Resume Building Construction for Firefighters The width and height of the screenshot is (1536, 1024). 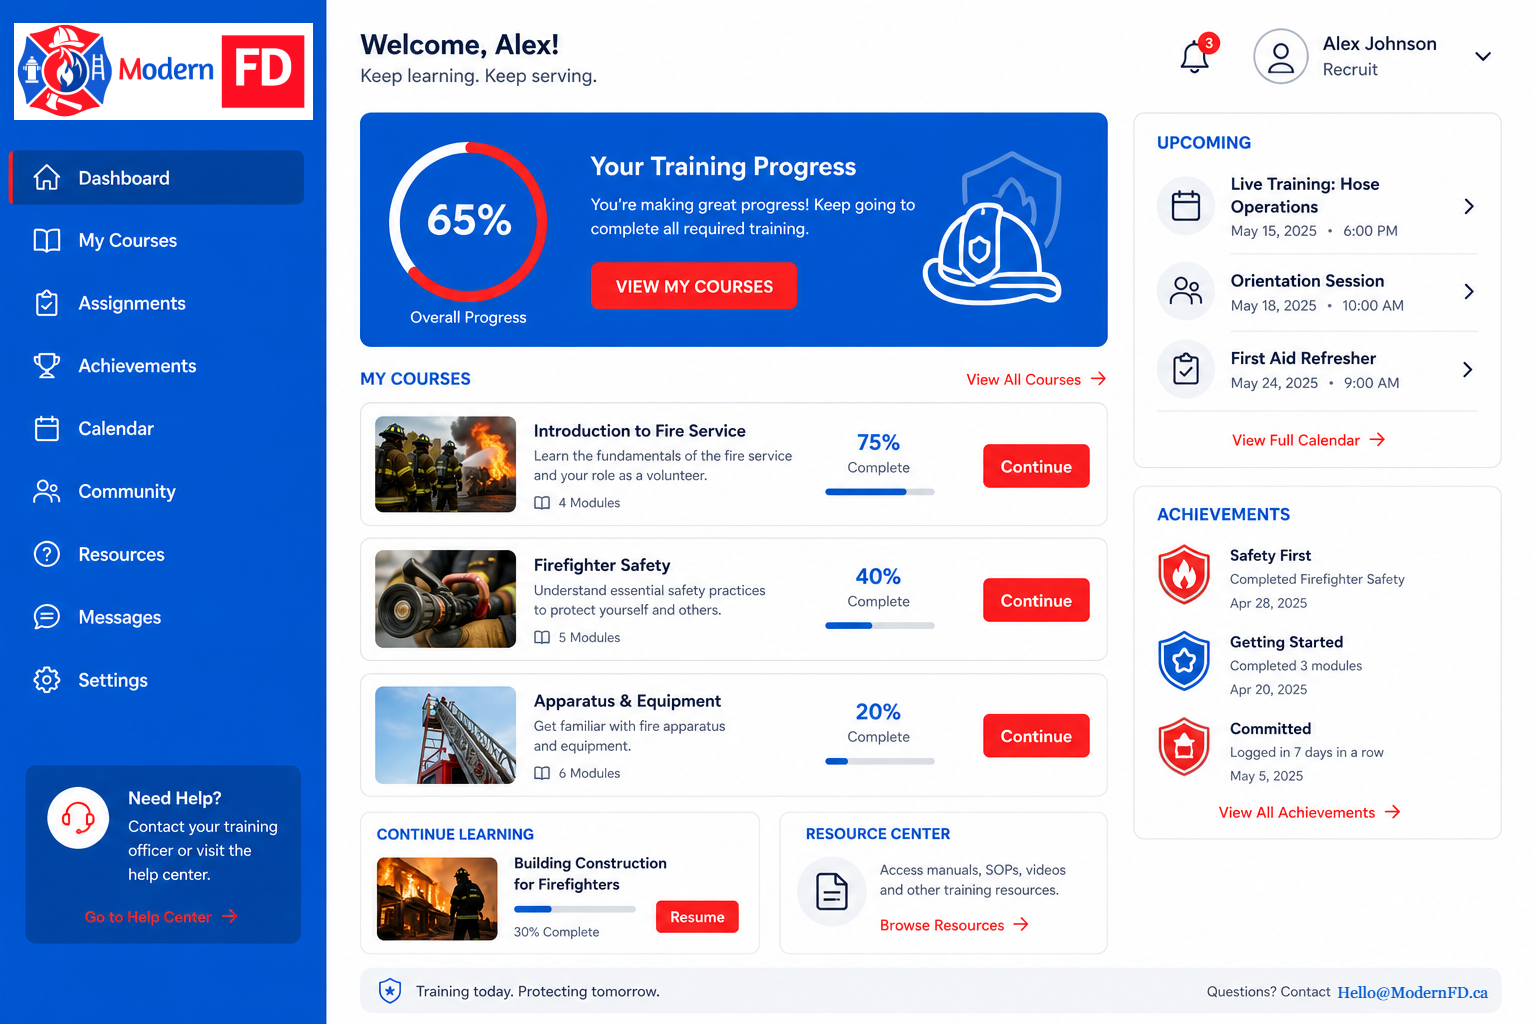697,917
